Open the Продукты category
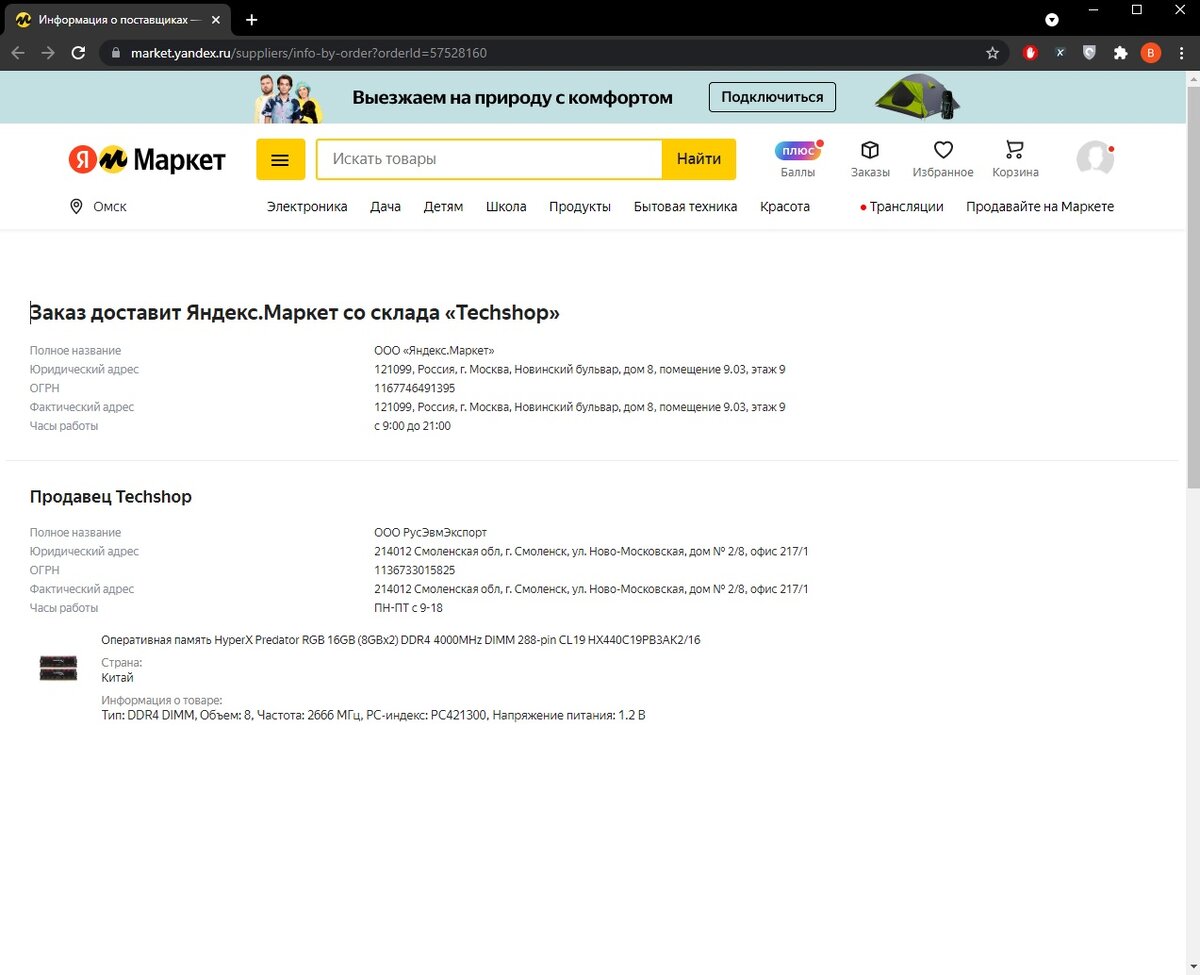 pyautogui.click(x=580, y=206)
